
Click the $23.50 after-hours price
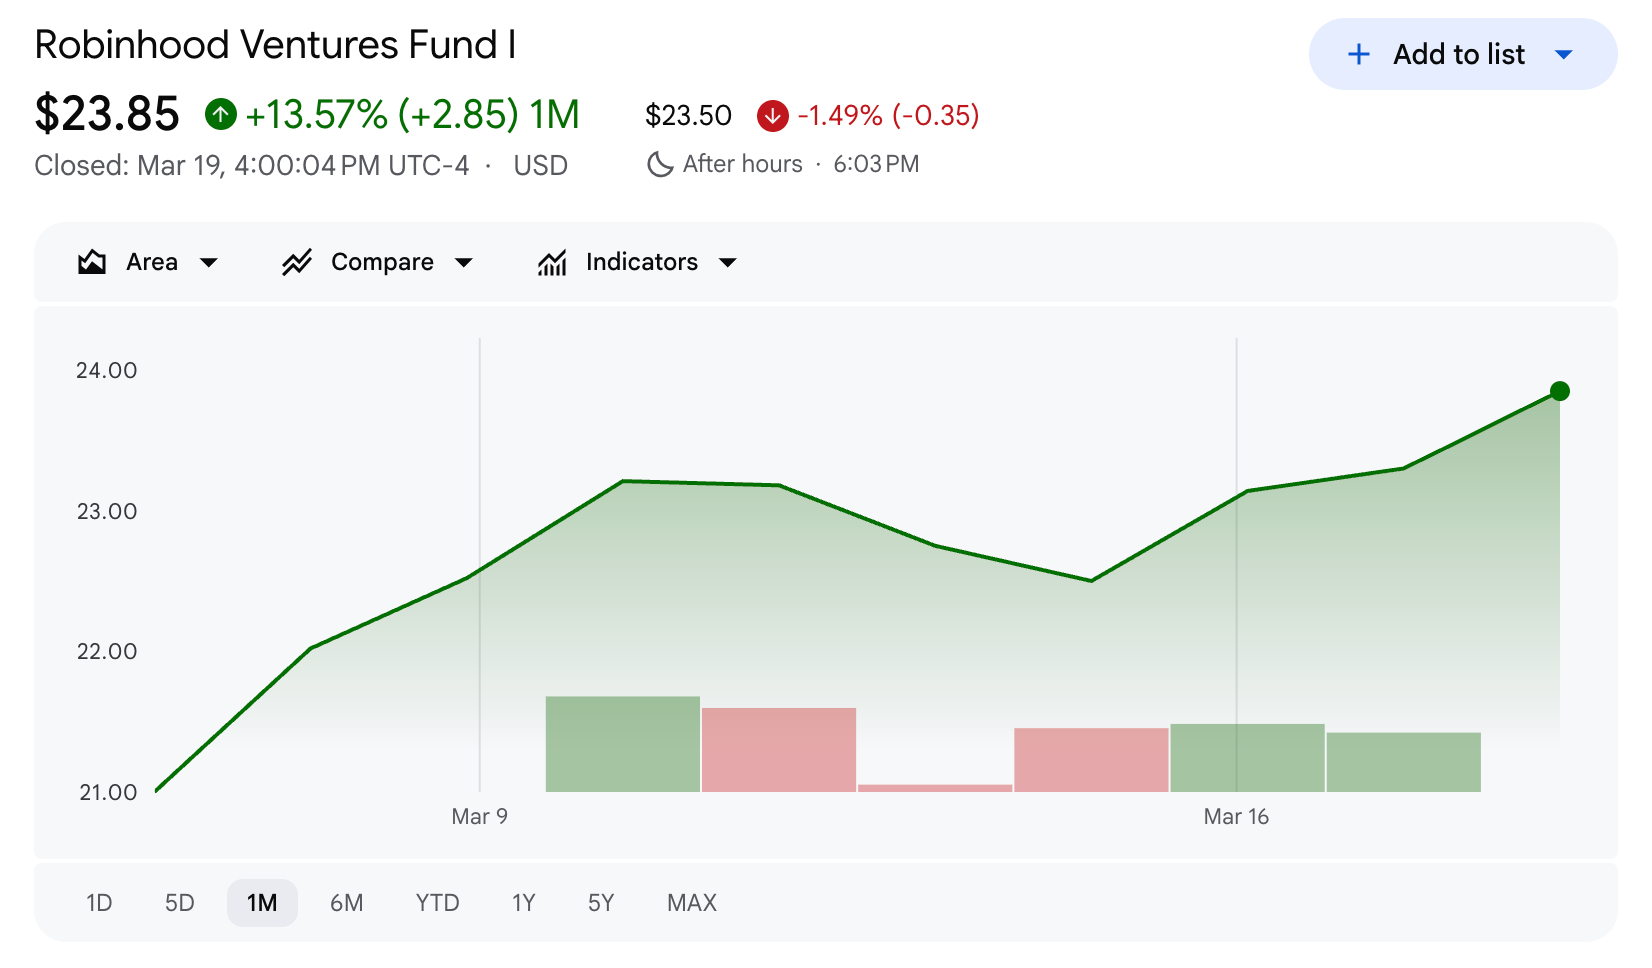tap(688, 116)
